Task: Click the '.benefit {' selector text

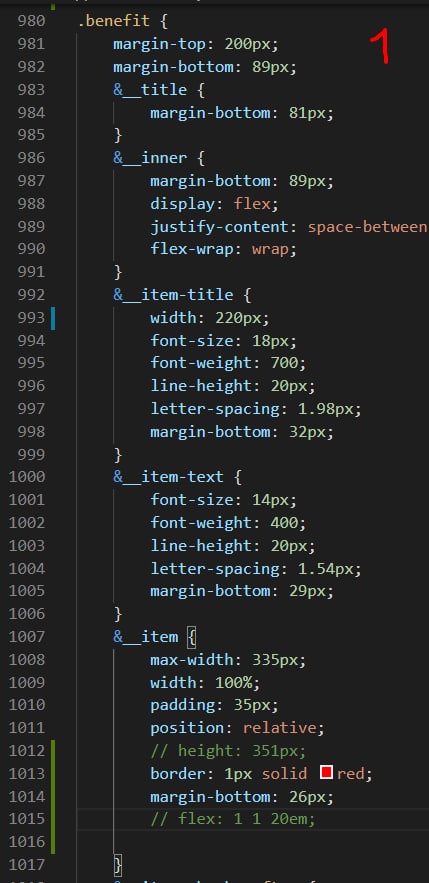Action: point(123,21)
